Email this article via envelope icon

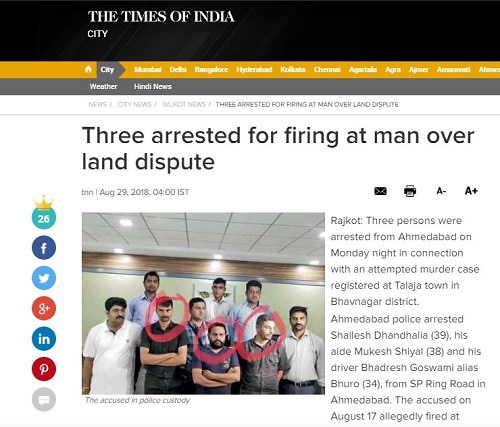tap(380, 191)
